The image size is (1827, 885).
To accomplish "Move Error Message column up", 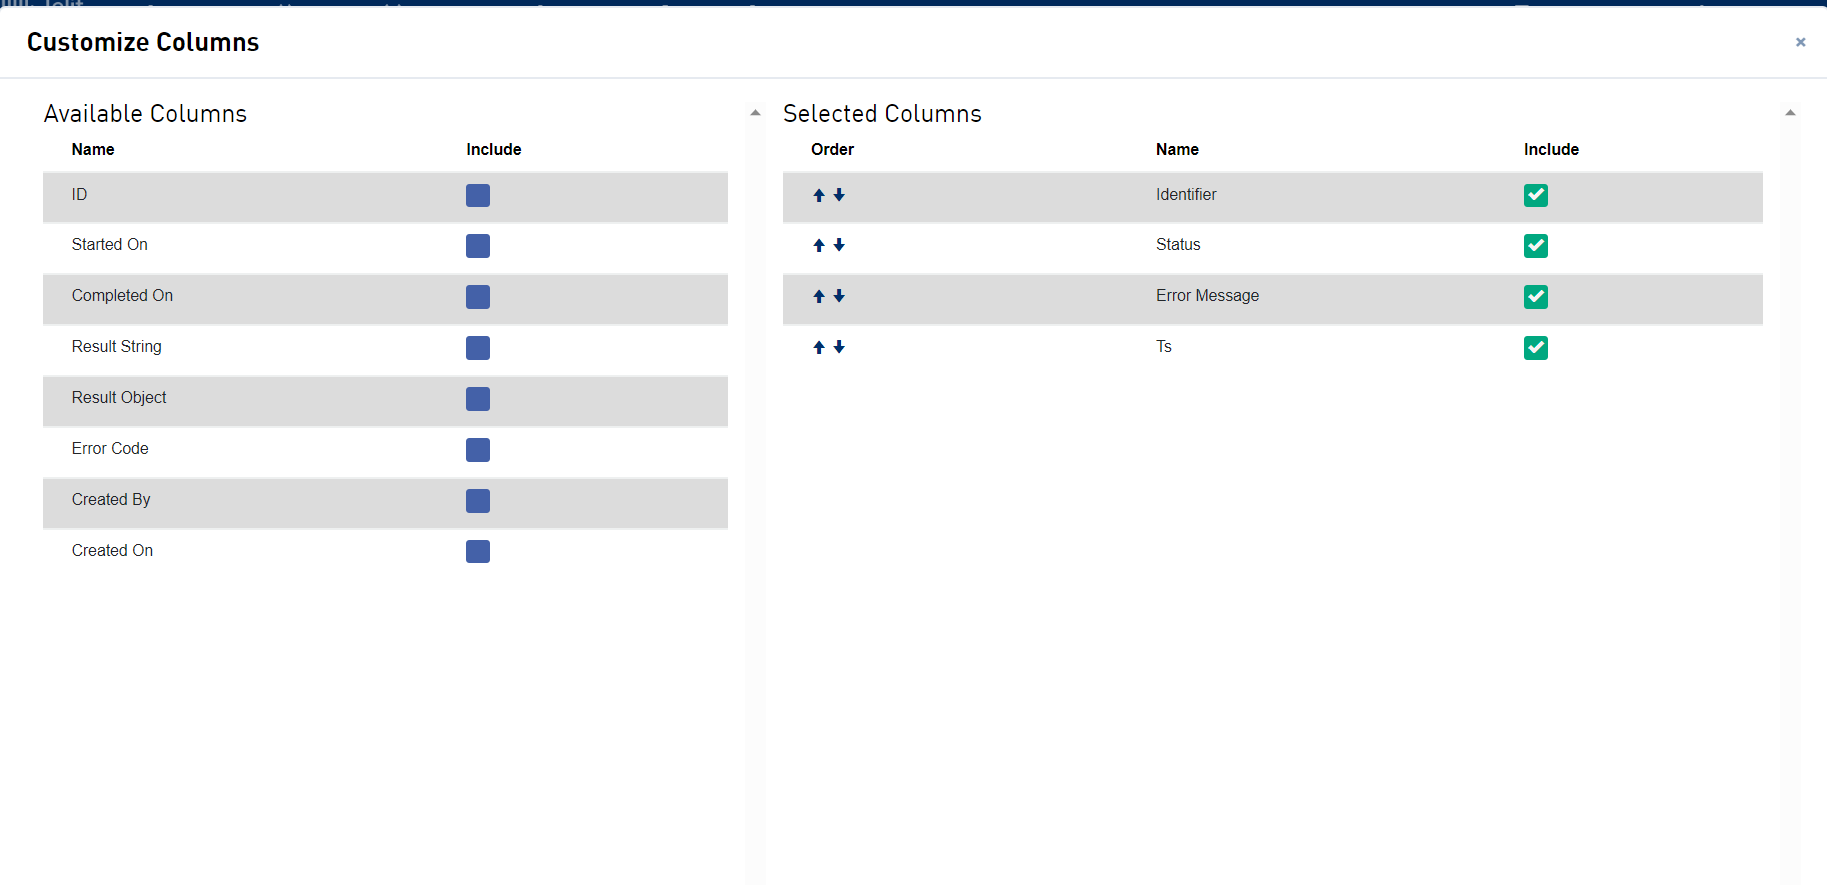I will [819, 296].
